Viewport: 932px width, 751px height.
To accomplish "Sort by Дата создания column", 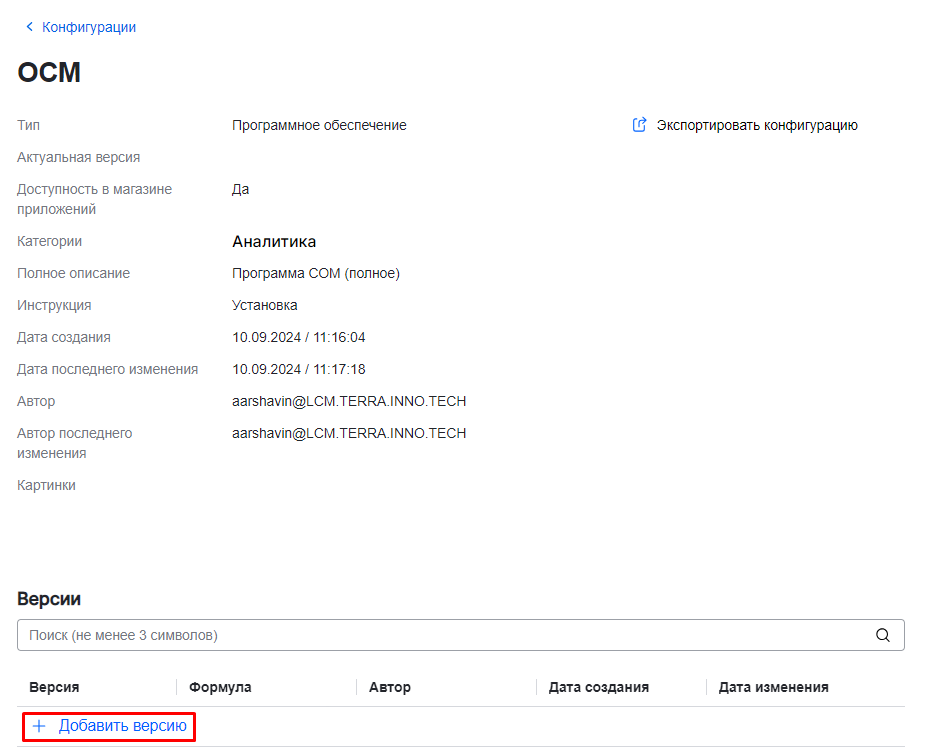I will tap(598, 687).
